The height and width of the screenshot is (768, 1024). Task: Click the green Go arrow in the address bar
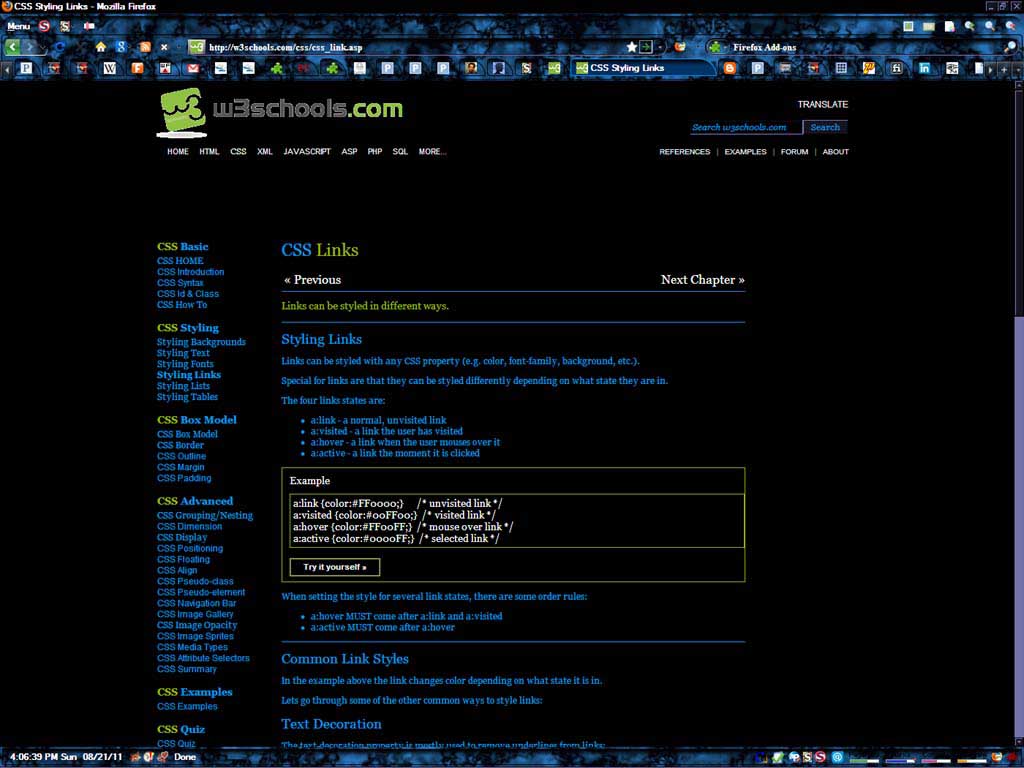(646, 47)
